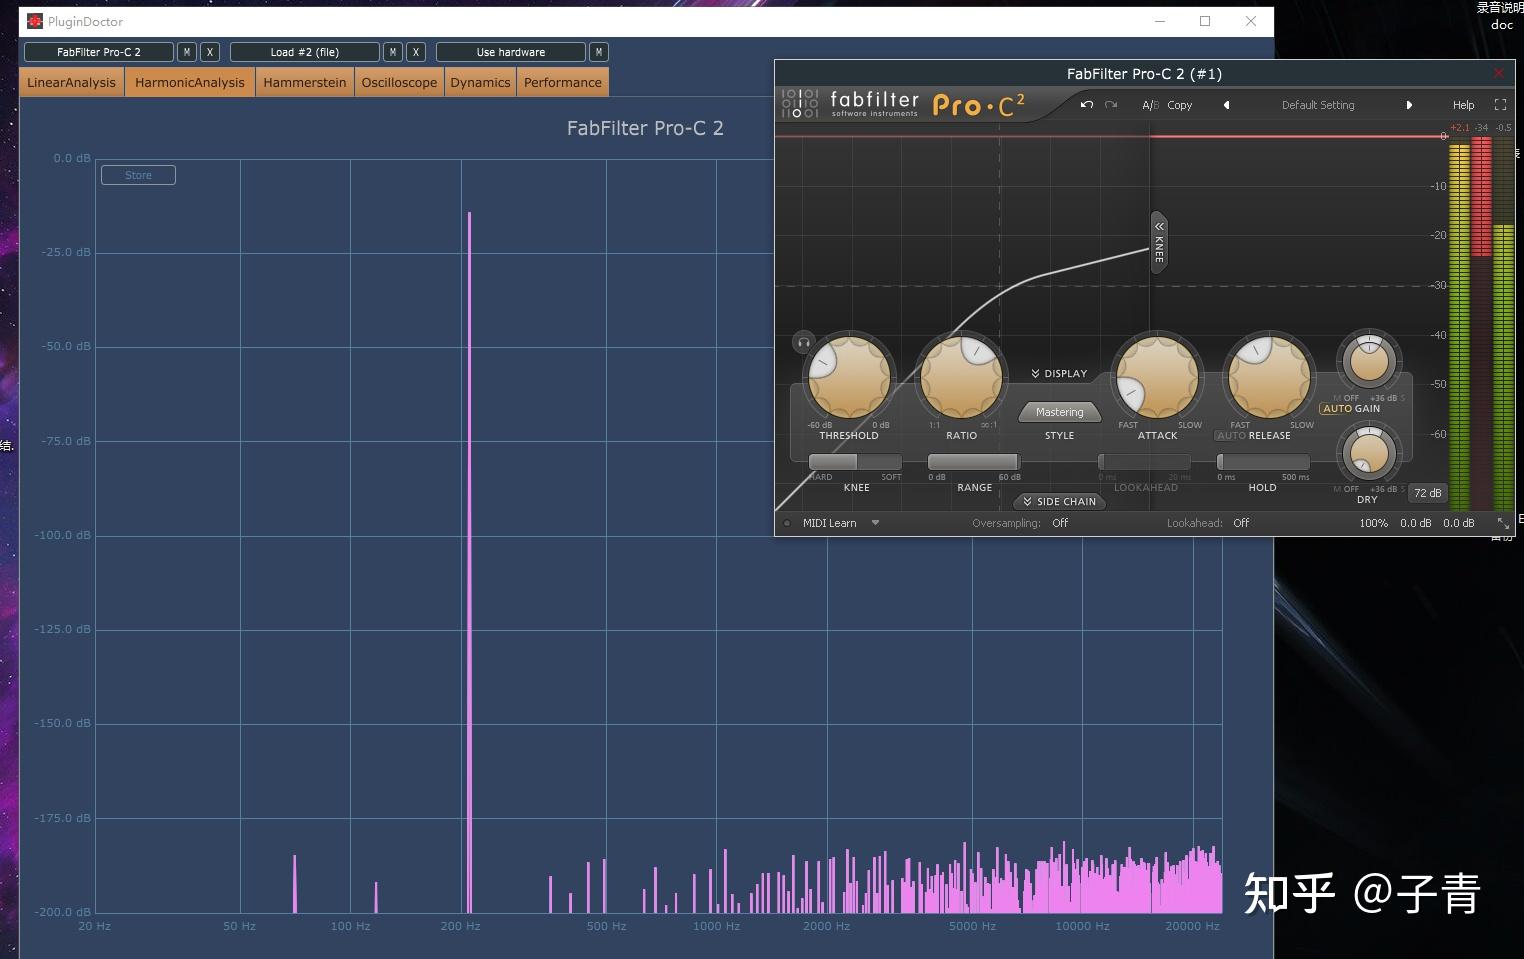Expand the Side Chain section
The height and width of the screenshot is (959, 1524).
[x=1059, y=501]
